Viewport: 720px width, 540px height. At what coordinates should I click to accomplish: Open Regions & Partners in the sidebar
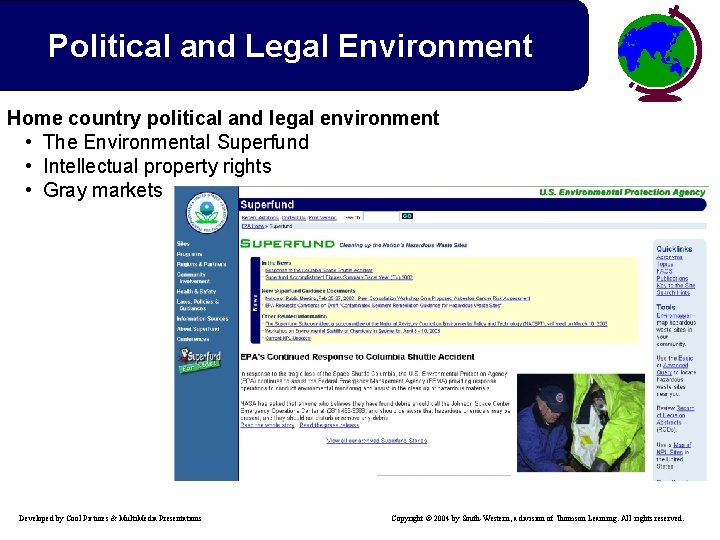click(x=201, y=264)
